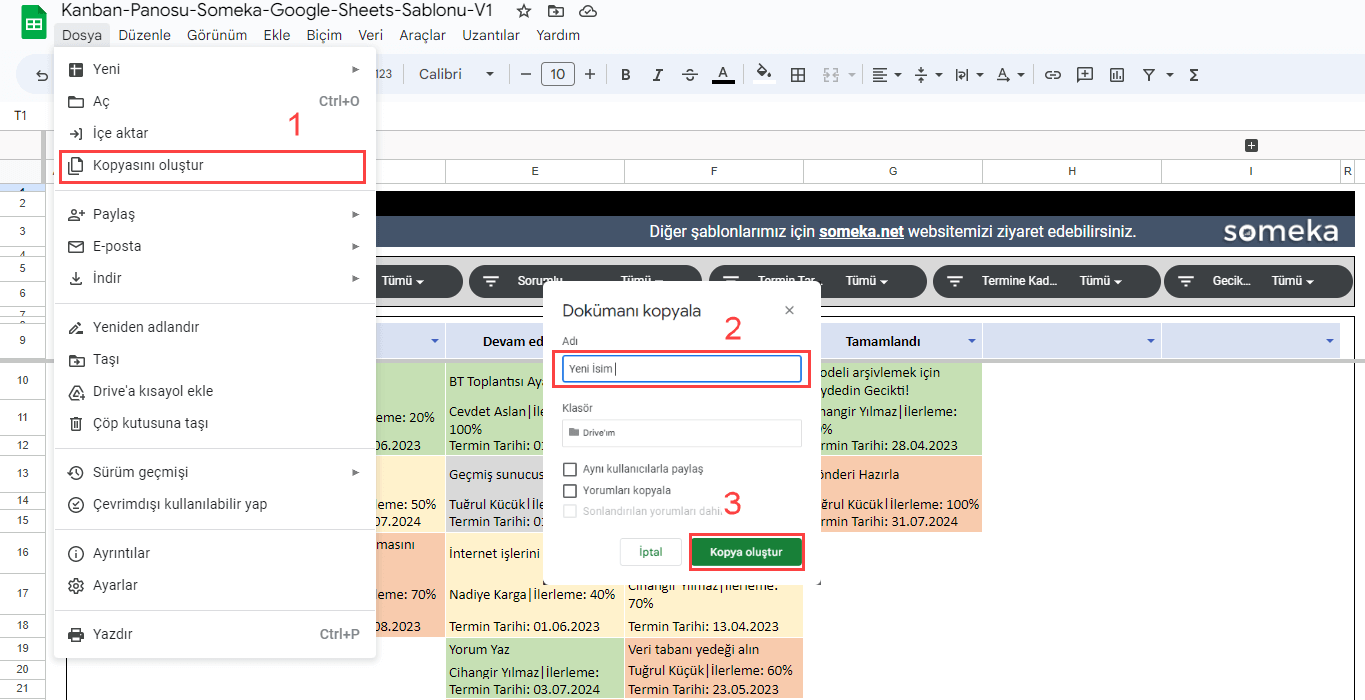Close the 'Dokümanı kopyala' dialog

point(790,311)
